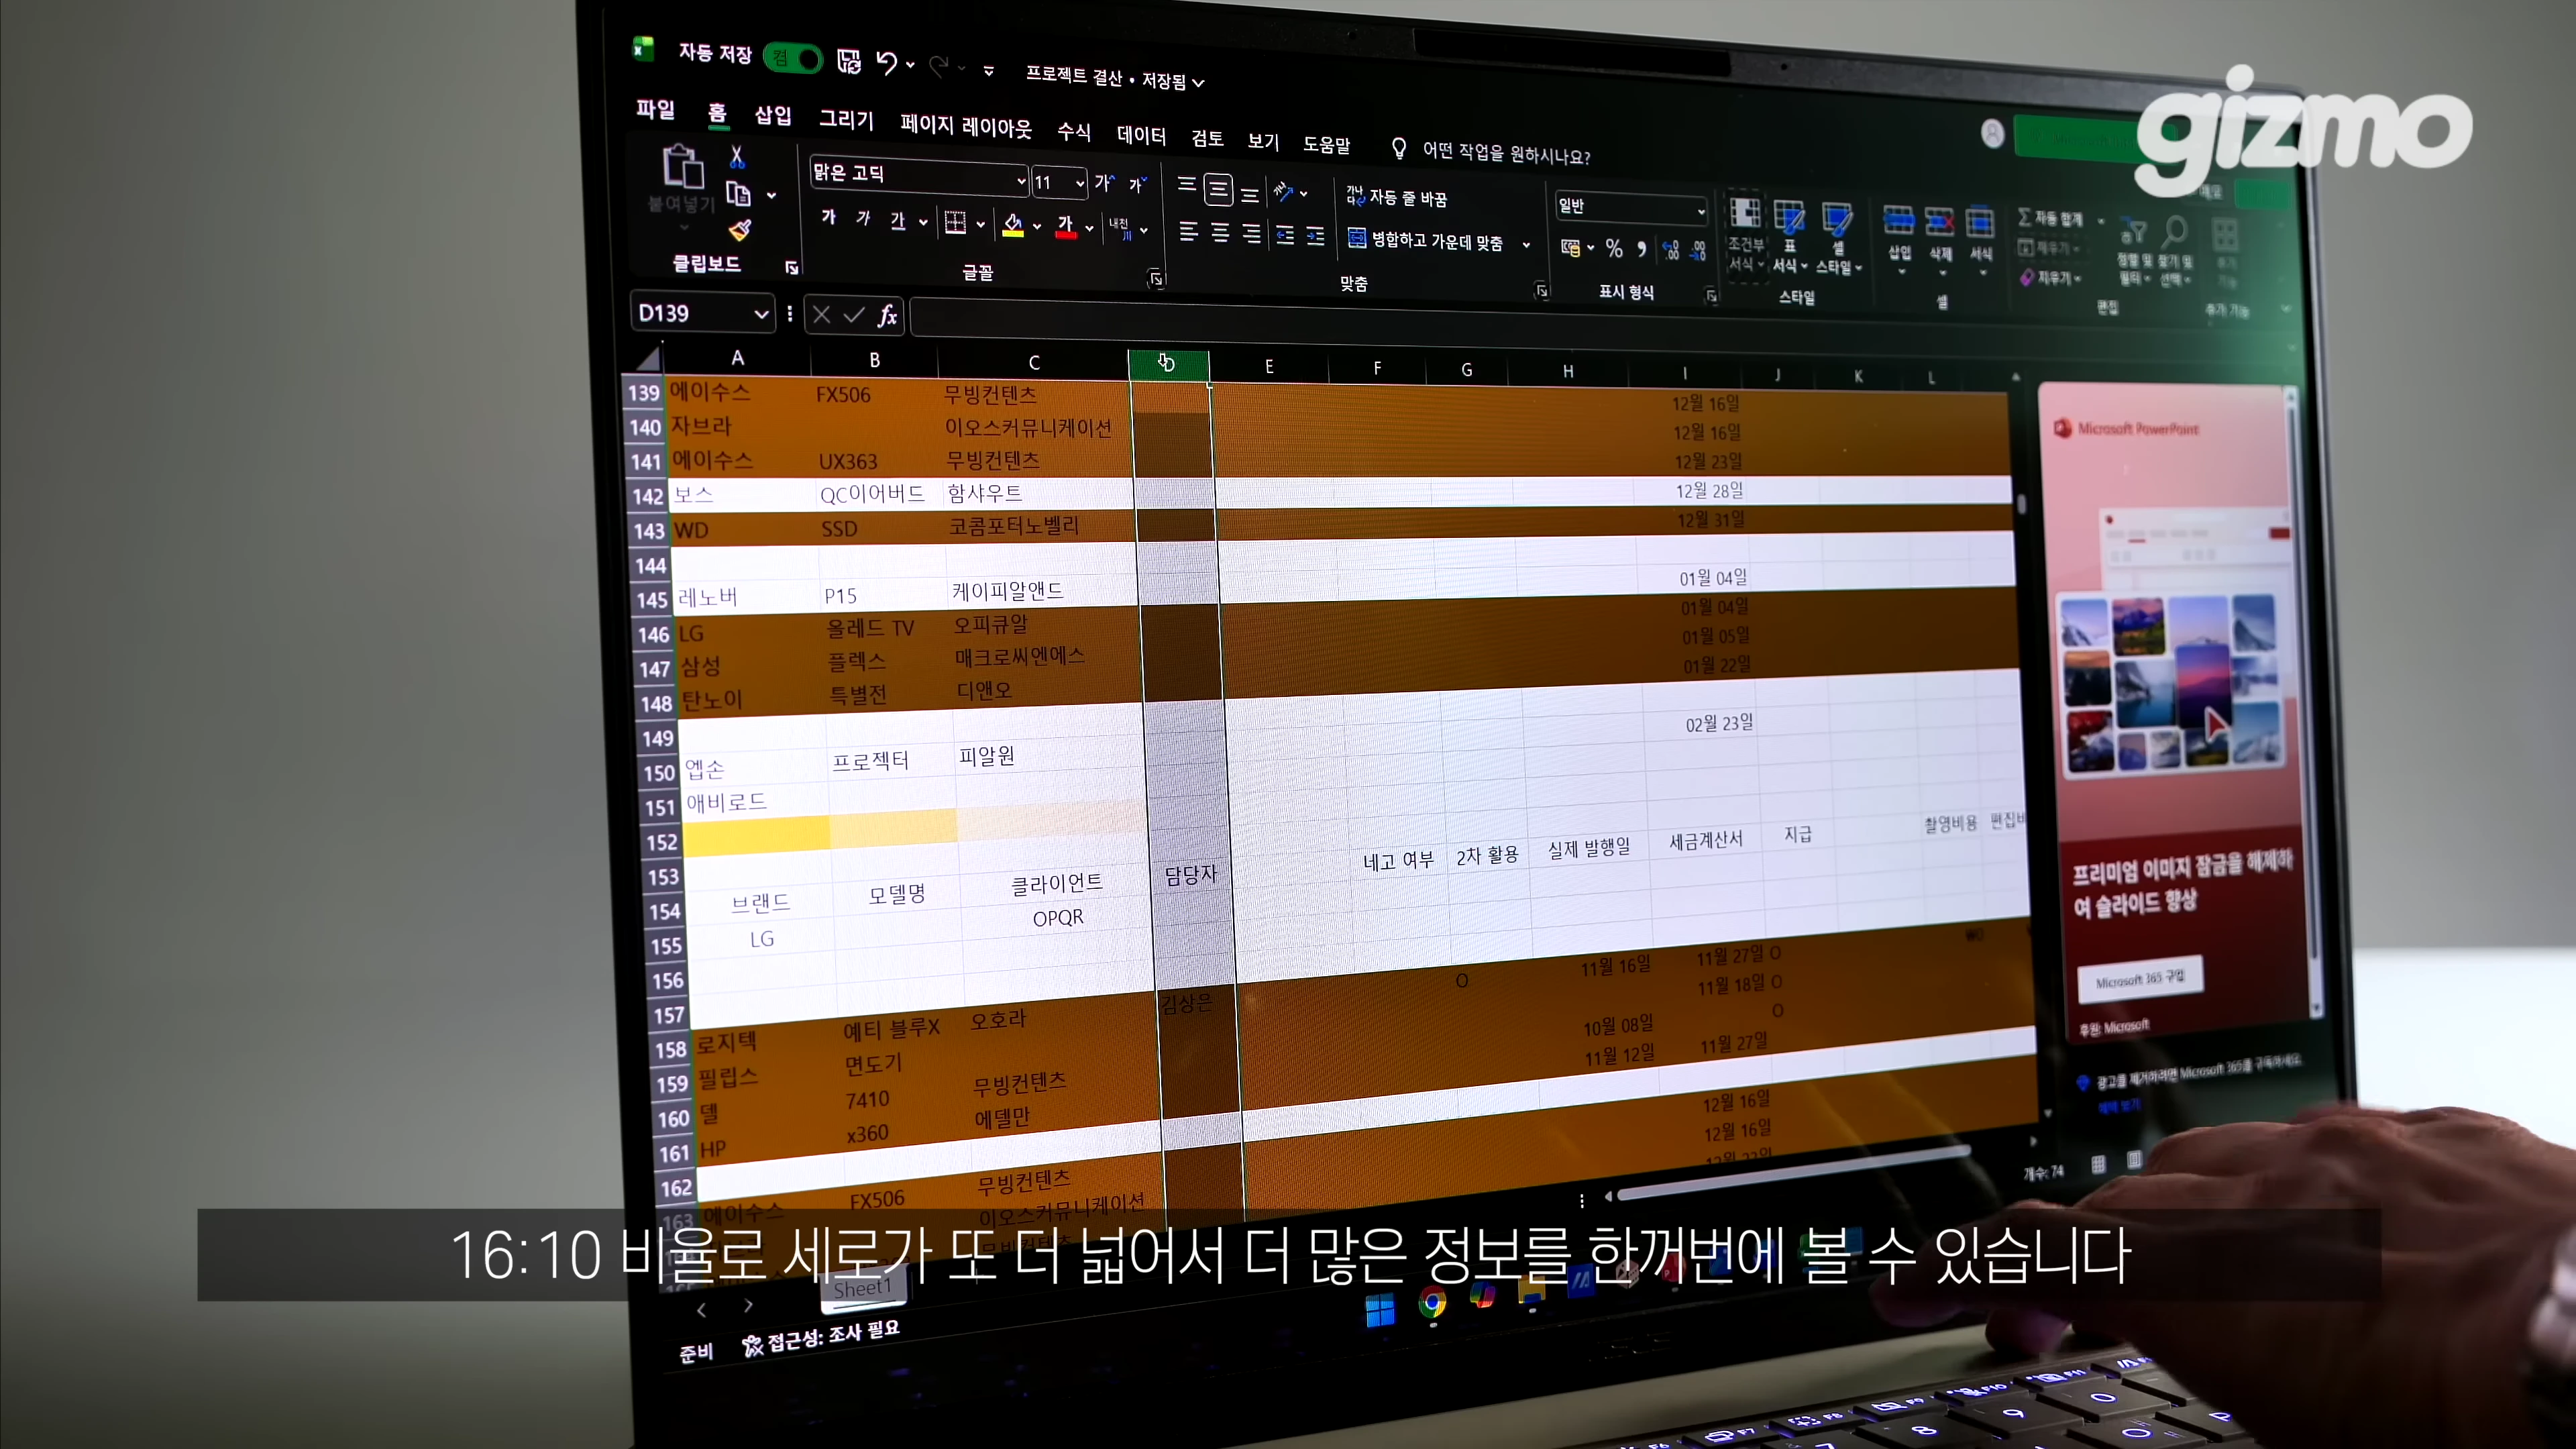Click the comma style icon
This screenshot has height=1449, width=2576.
click(1641, 249)
